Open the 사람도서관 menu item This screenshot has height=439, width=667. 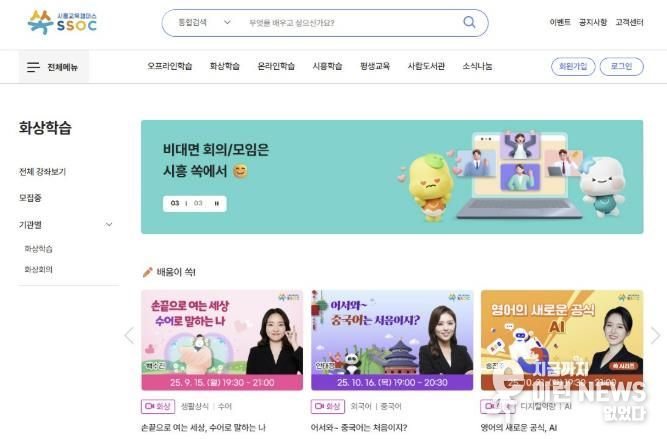[x=426, y=66]
